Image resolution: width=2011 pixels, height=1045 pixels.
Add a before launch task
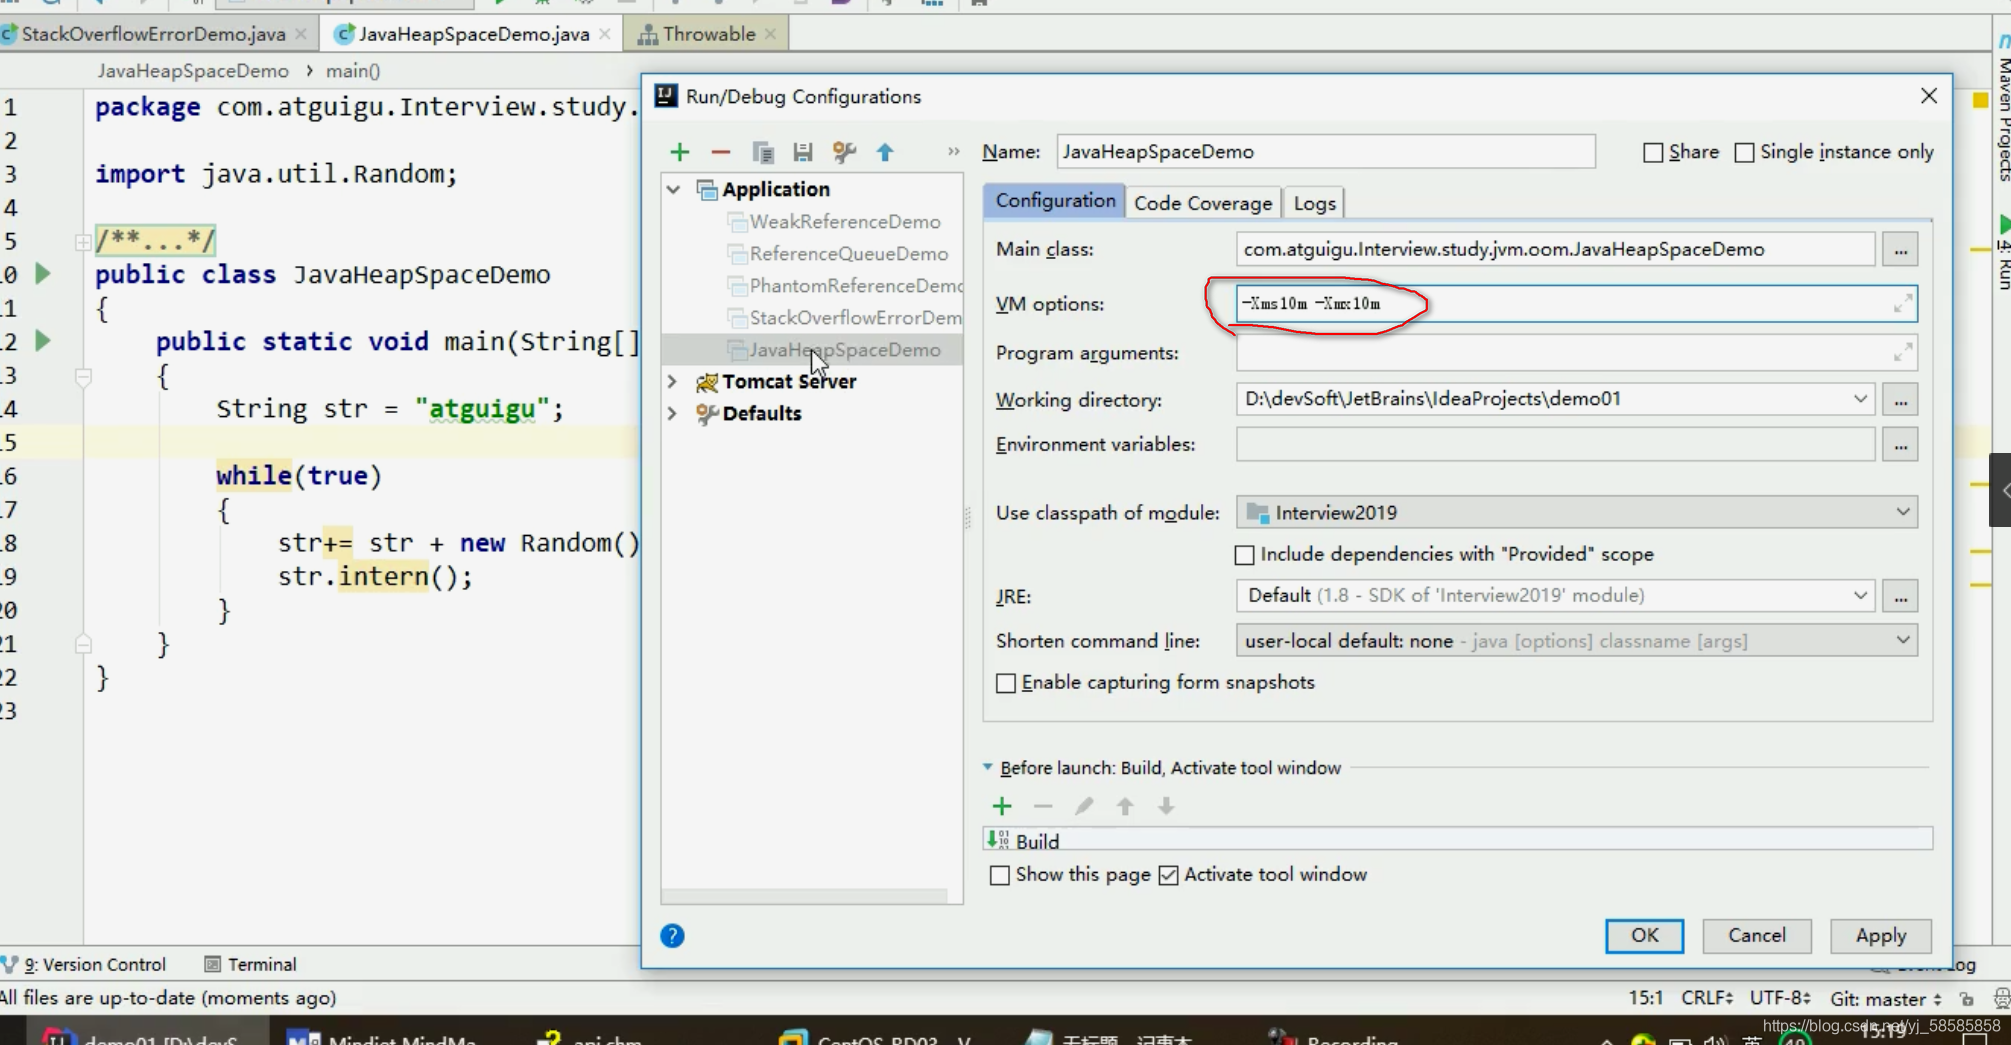tap(1002, 806)
